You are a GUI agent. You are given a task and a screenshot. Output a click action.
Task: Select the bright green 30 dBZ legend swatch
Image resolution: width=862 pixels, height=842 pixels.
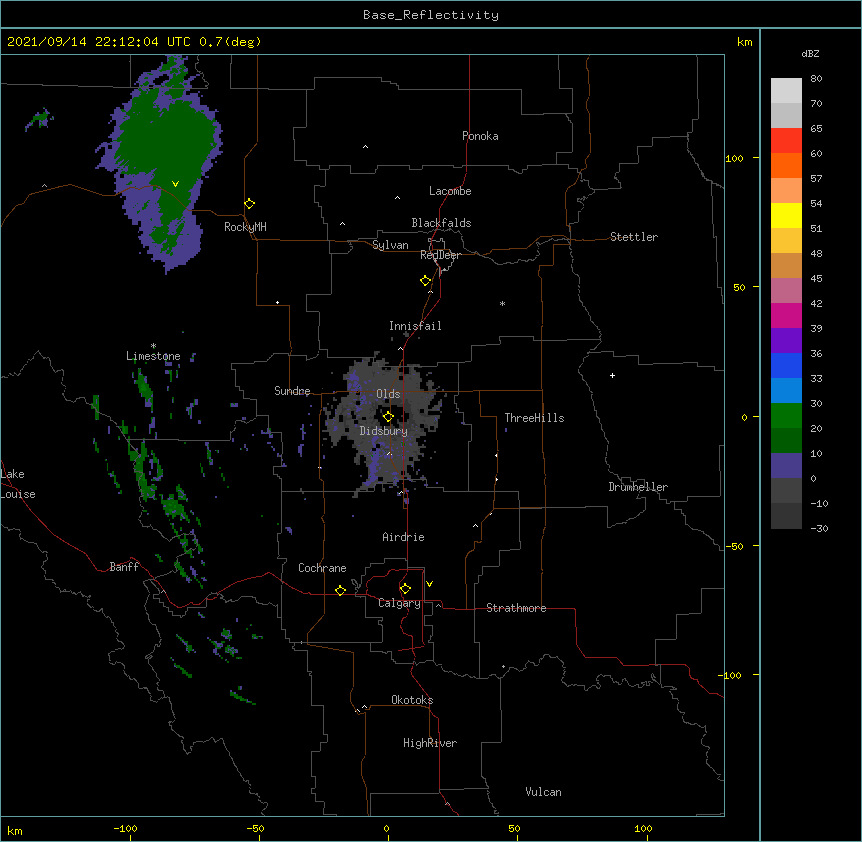click(786, 416)
